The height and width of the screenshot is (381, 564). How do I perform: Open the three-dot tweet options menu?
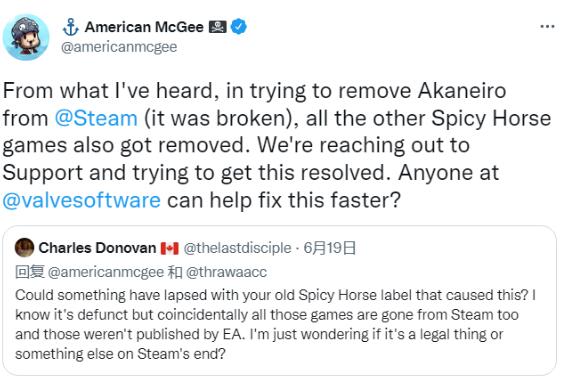(547, 26)
